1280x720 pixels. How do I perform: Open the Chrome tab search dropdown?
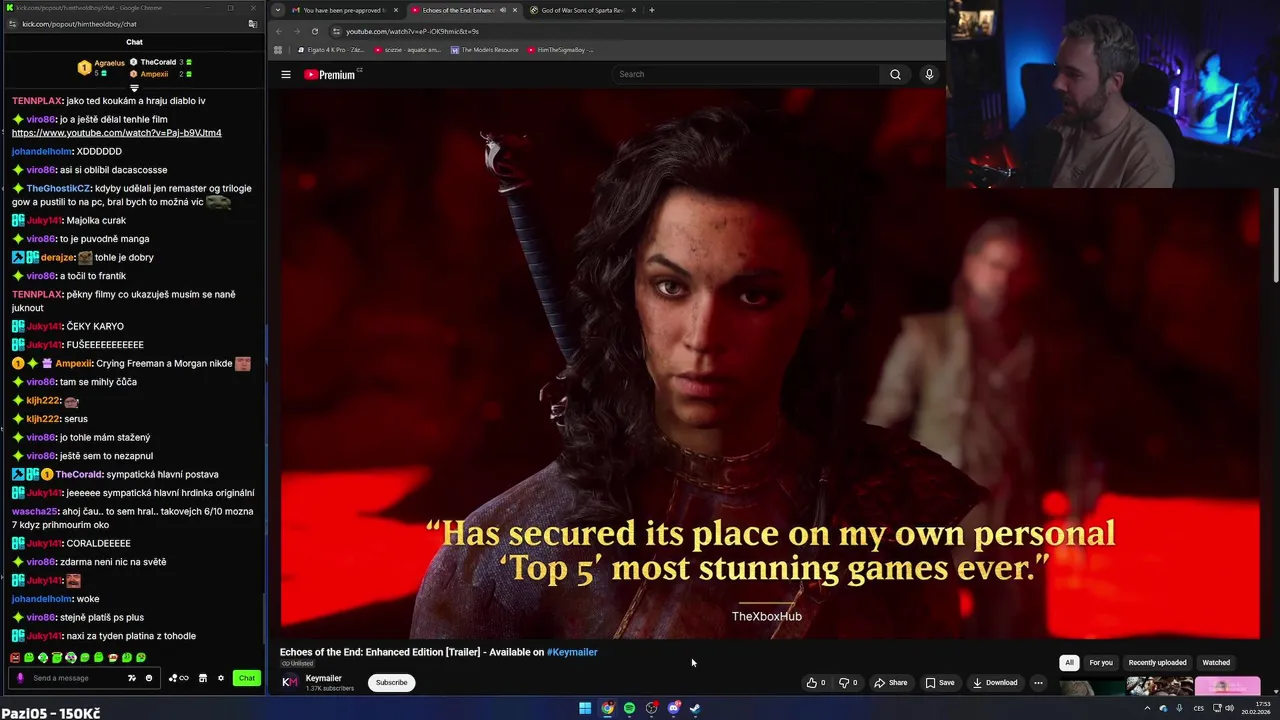click(278, 10)
